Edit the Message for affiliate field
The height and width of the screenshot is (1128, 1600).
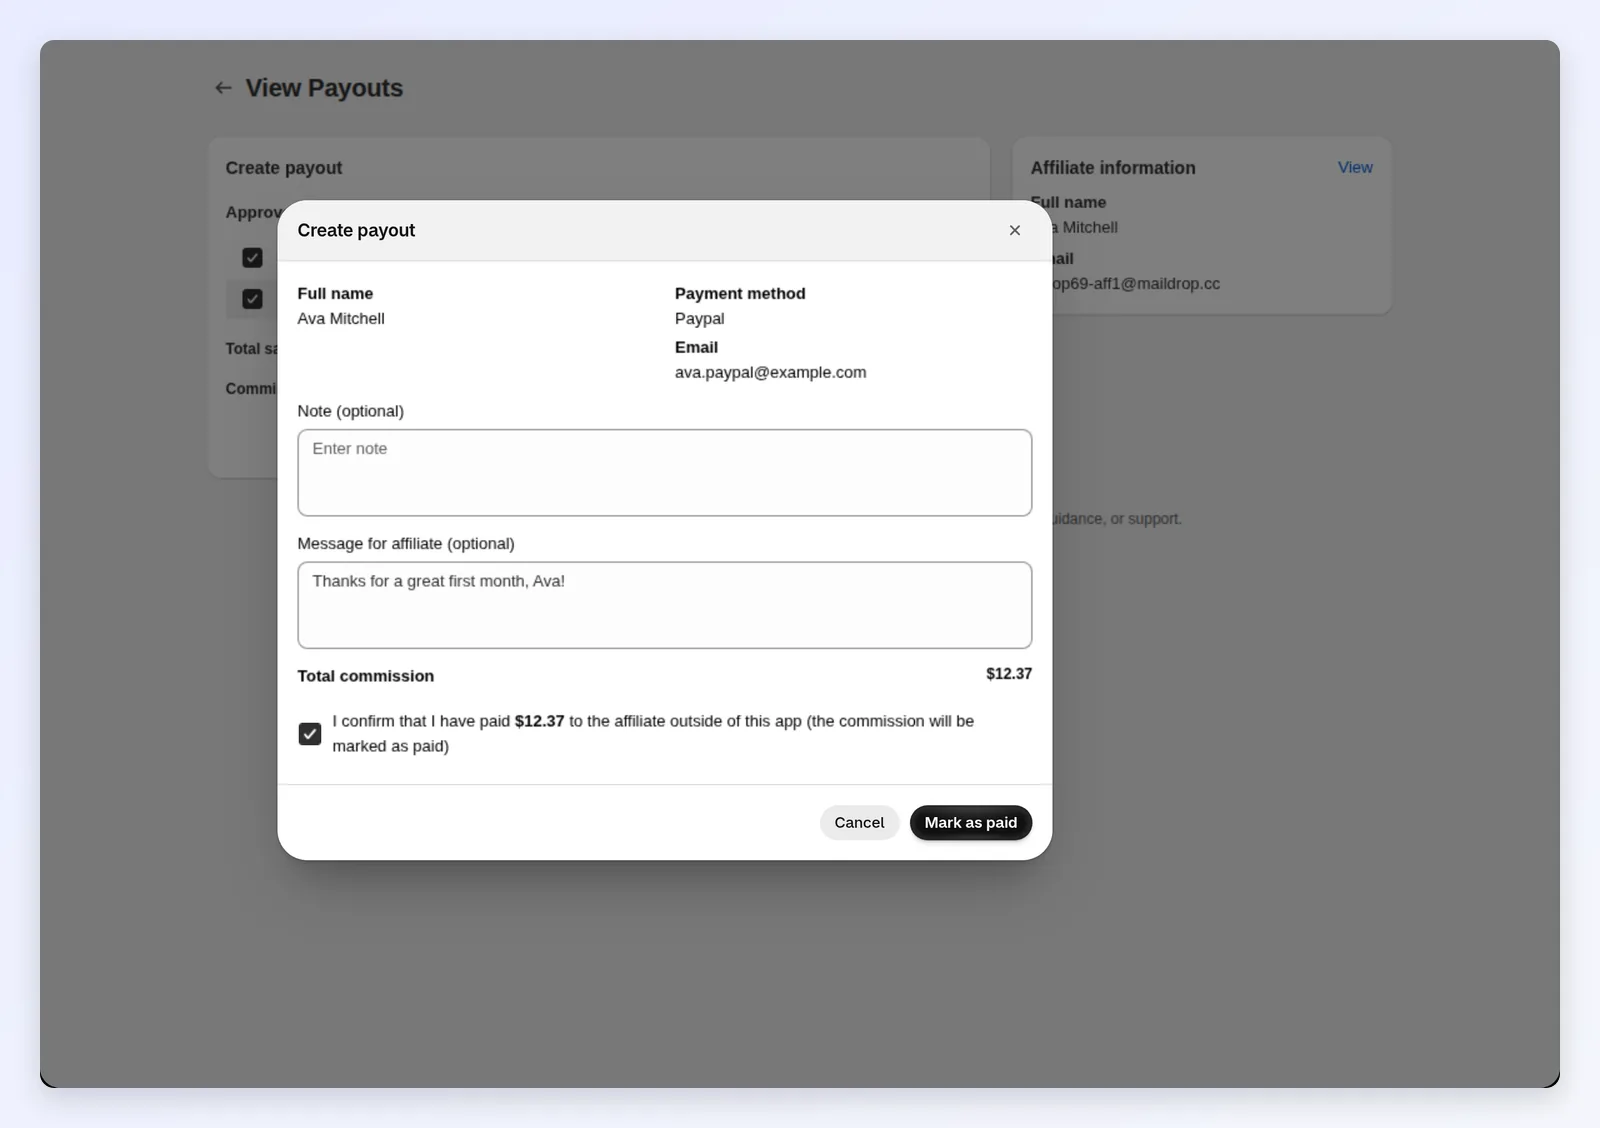[665, 605]
